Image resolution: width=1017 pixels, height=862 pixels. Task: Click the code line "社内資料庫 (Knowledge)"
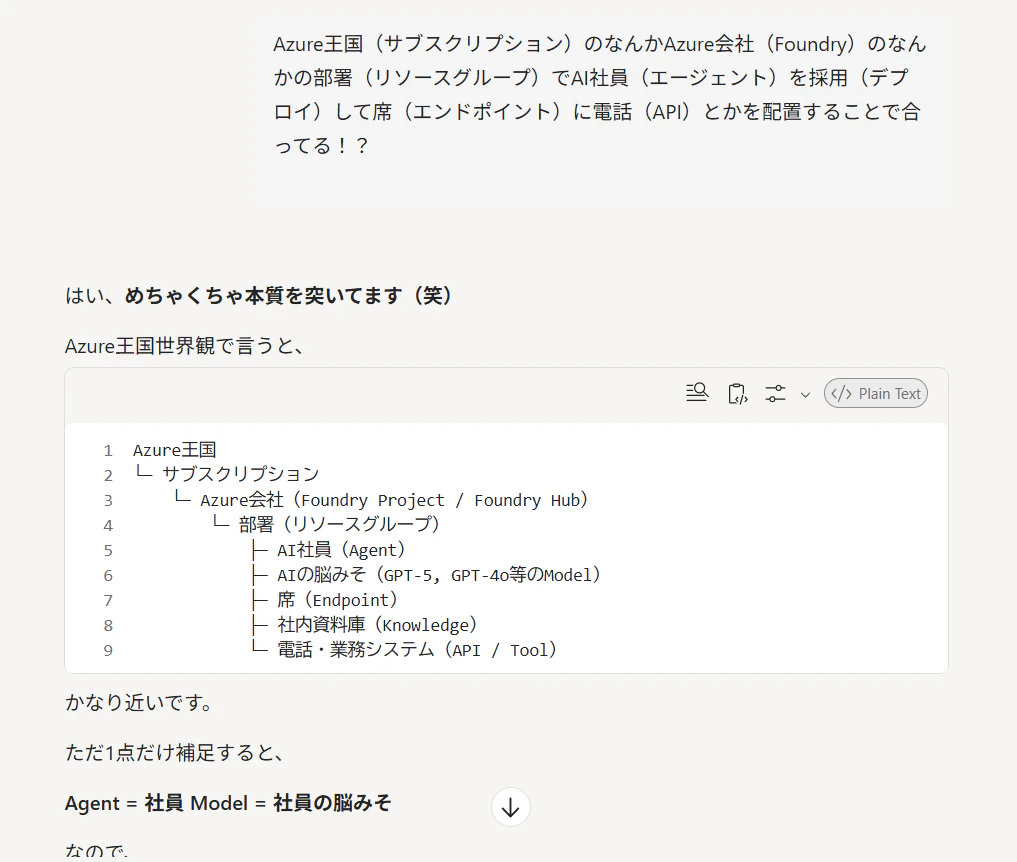click(x=377, y=625)
